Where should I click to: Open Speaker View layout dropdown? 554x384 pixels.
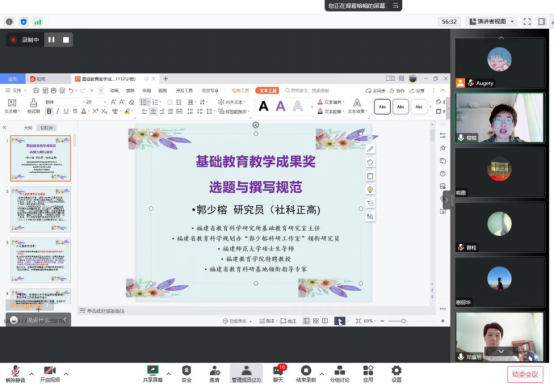491,22
